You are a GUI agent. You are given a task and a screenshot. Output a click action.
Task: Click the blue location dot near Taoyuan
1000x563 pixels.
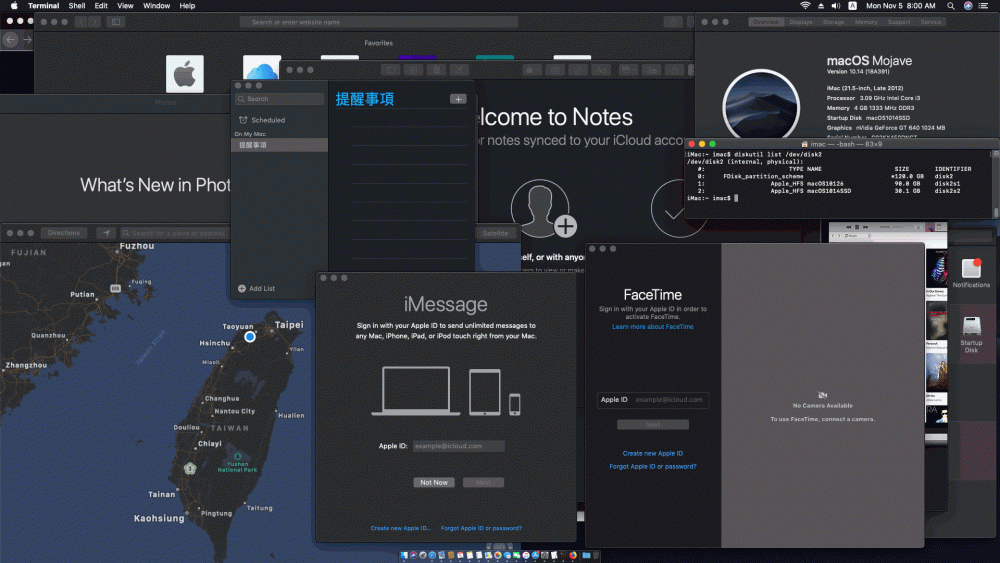(x=250, y=336)
